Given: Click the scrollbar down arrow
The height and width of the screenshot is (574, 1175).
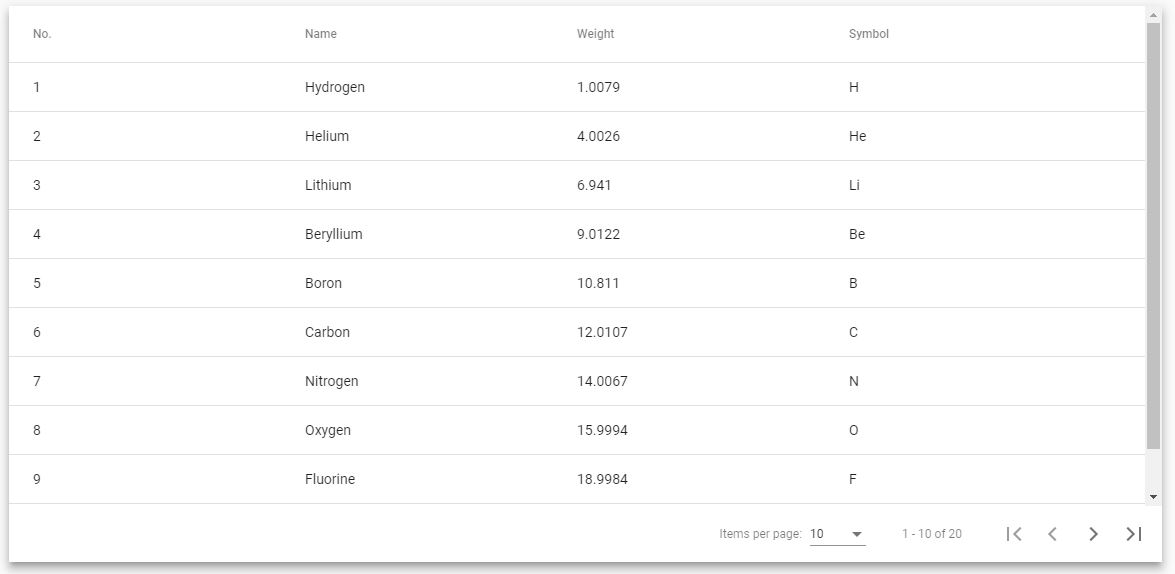Looking at the screenshot, I should click(x=1153, y=497).
